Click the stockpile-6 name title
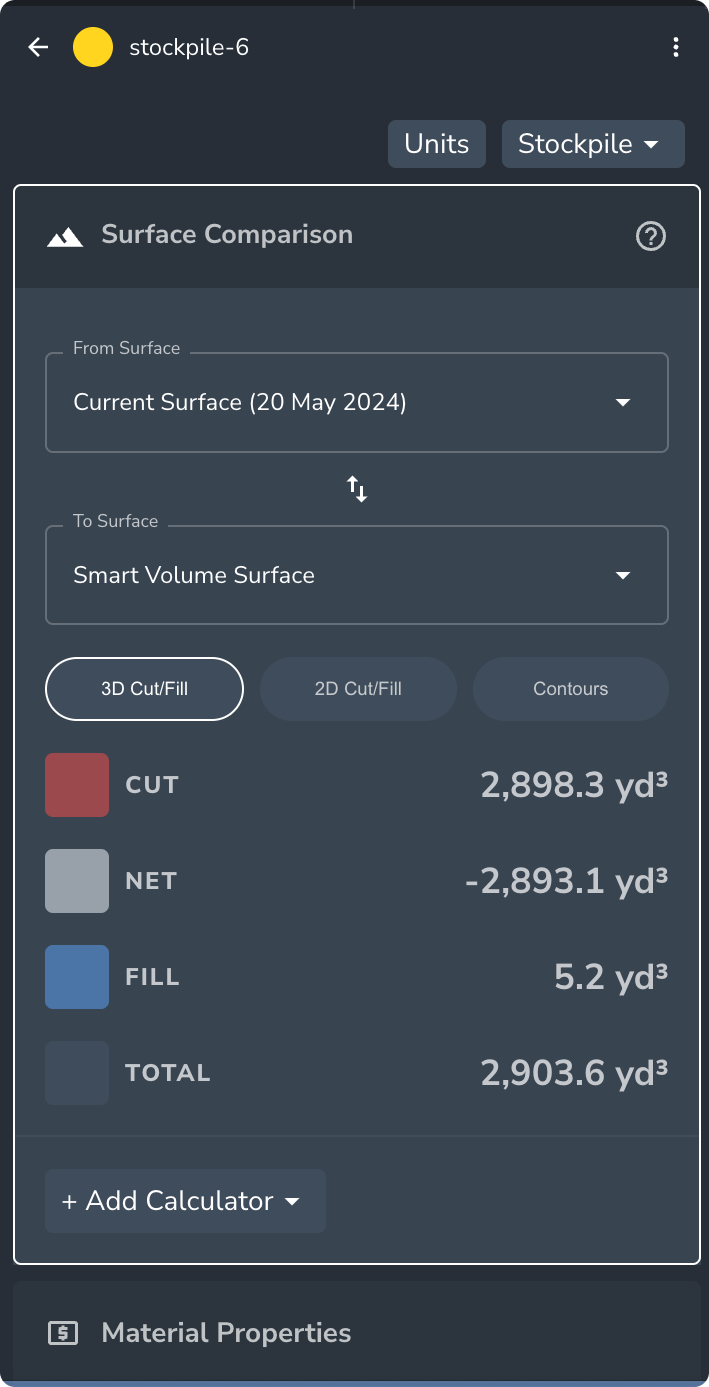Image resolution: width=709 pixels, height=1387 pixels. 189,47
